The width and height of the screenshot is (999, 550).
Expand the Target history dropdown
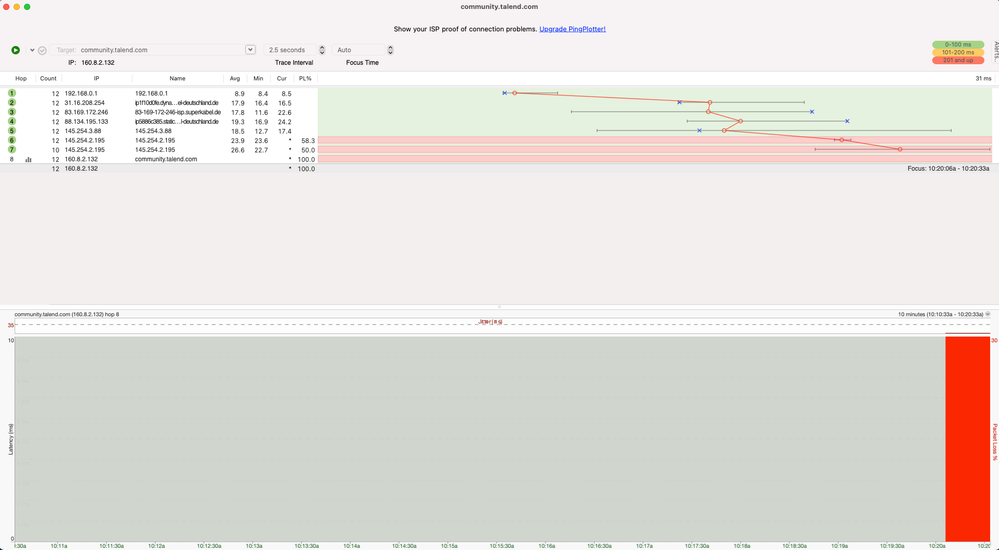[x=250, y=50]
